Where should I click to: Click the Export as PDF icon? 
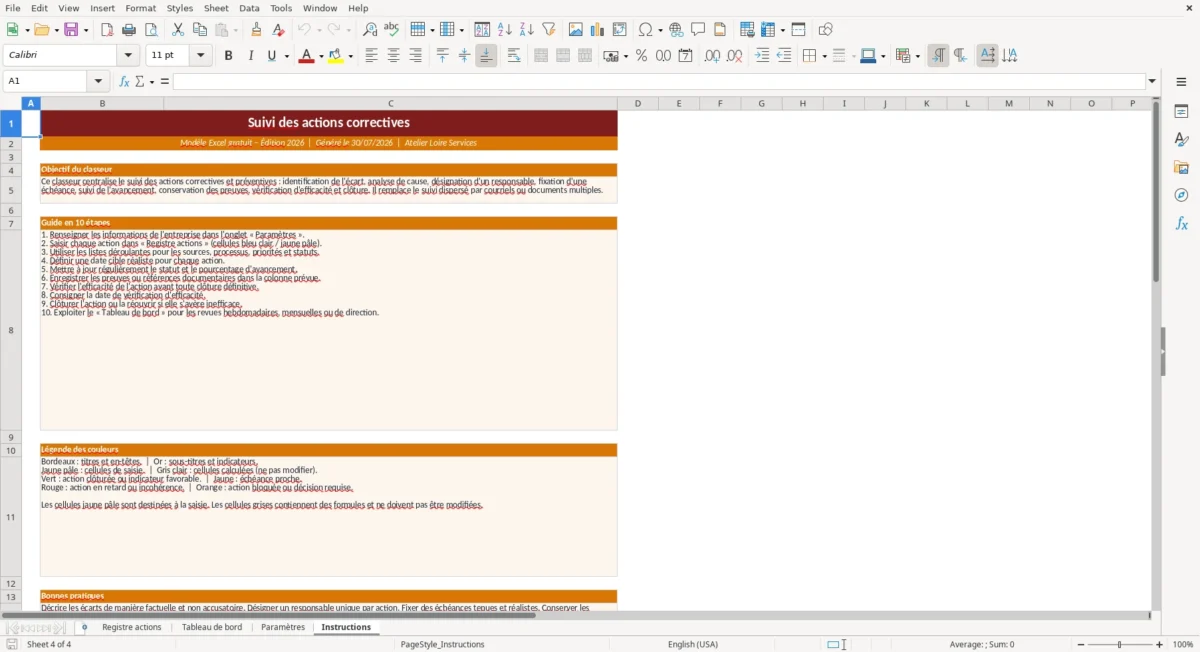point(107,30)
